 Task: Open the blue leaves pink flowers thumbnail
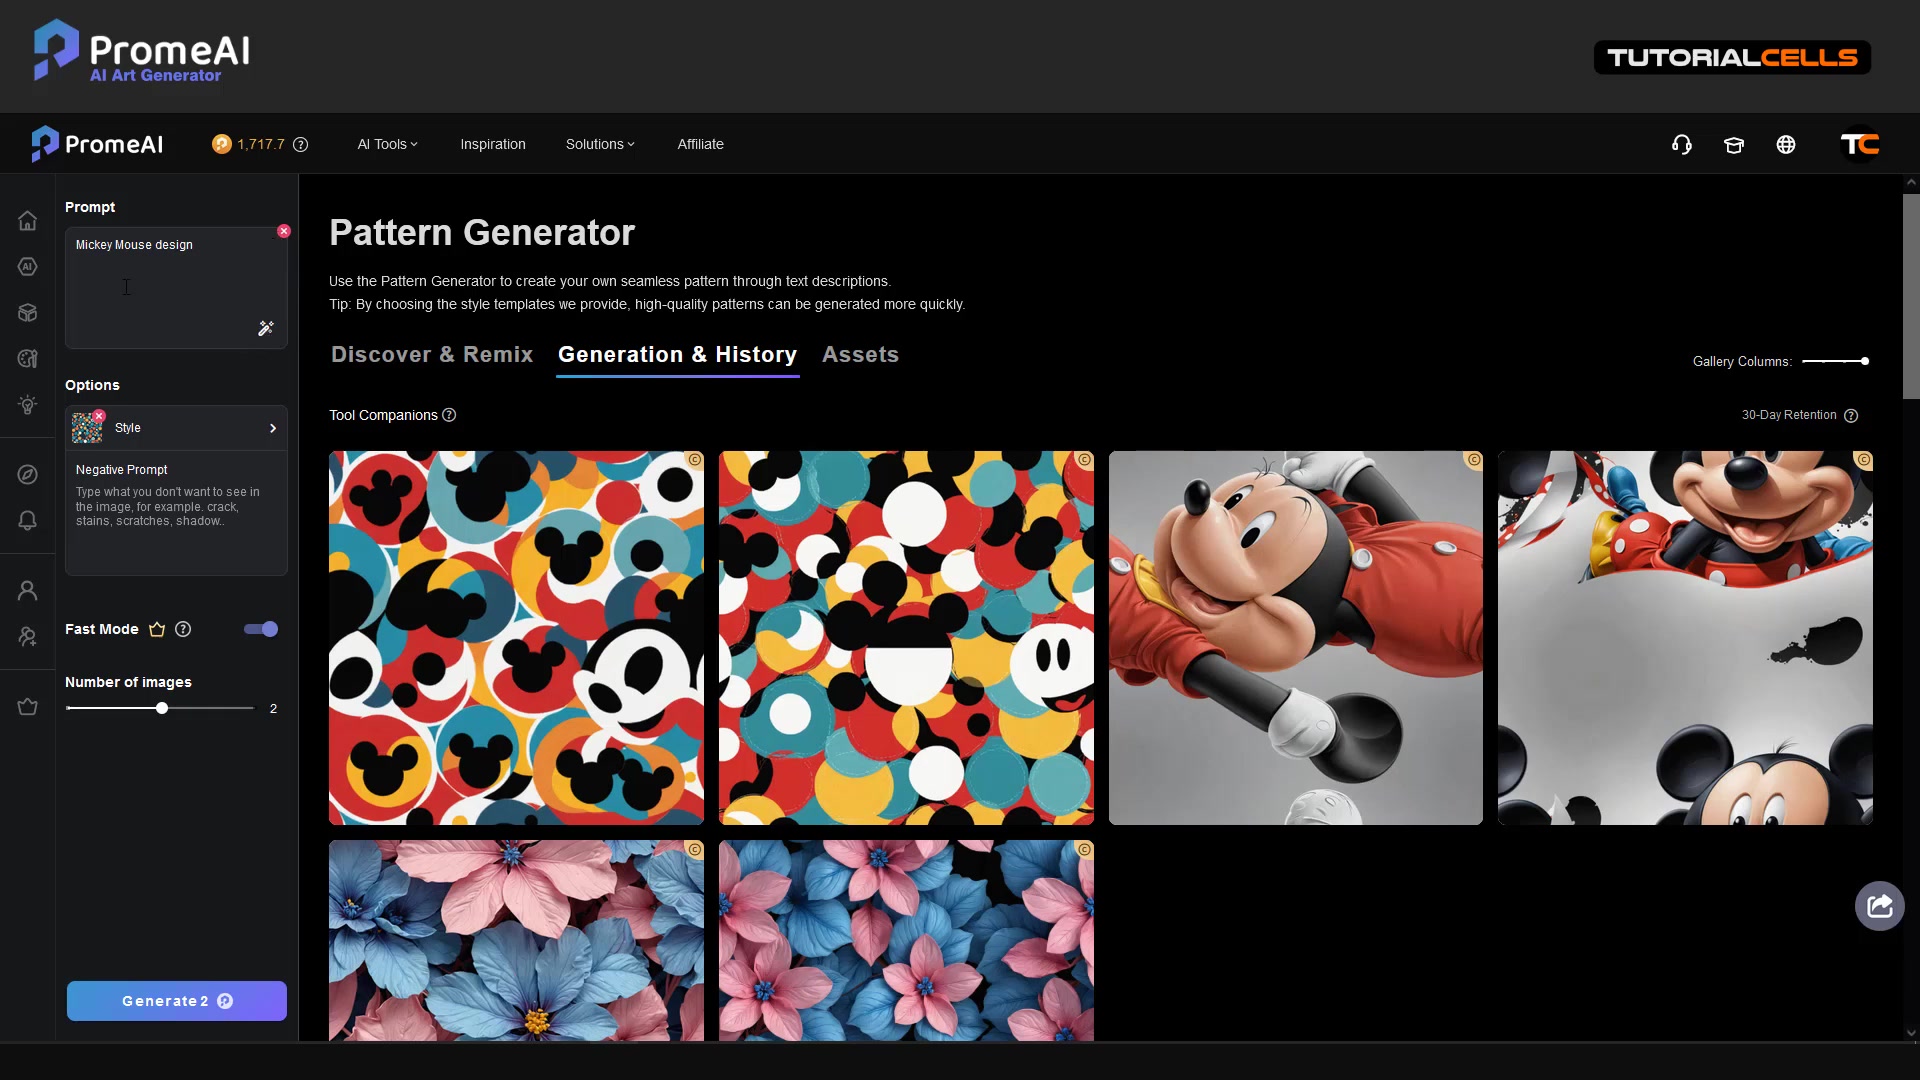(x=906, y=940)
